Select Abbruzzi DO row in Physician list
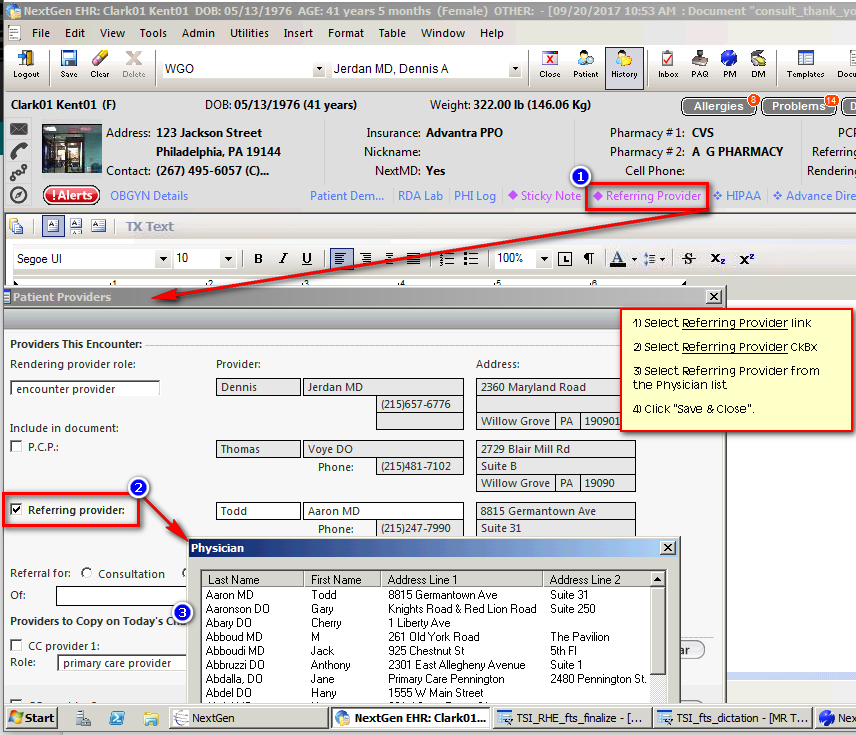The width and height of the screenshot is (856, 735). [427, 665]
